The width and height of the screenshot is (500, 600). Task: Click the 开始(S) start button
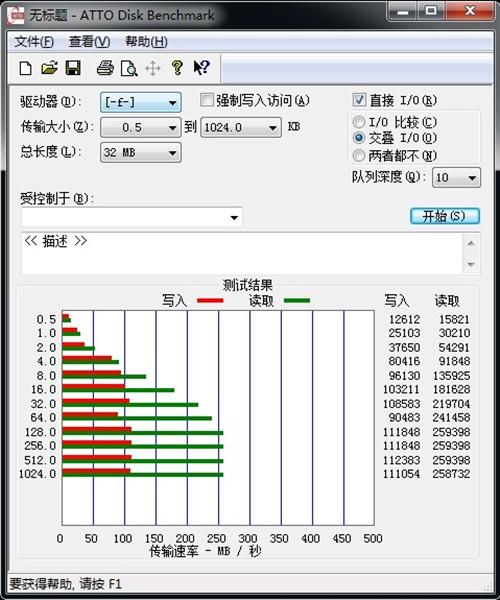click(x=445, y=216)
